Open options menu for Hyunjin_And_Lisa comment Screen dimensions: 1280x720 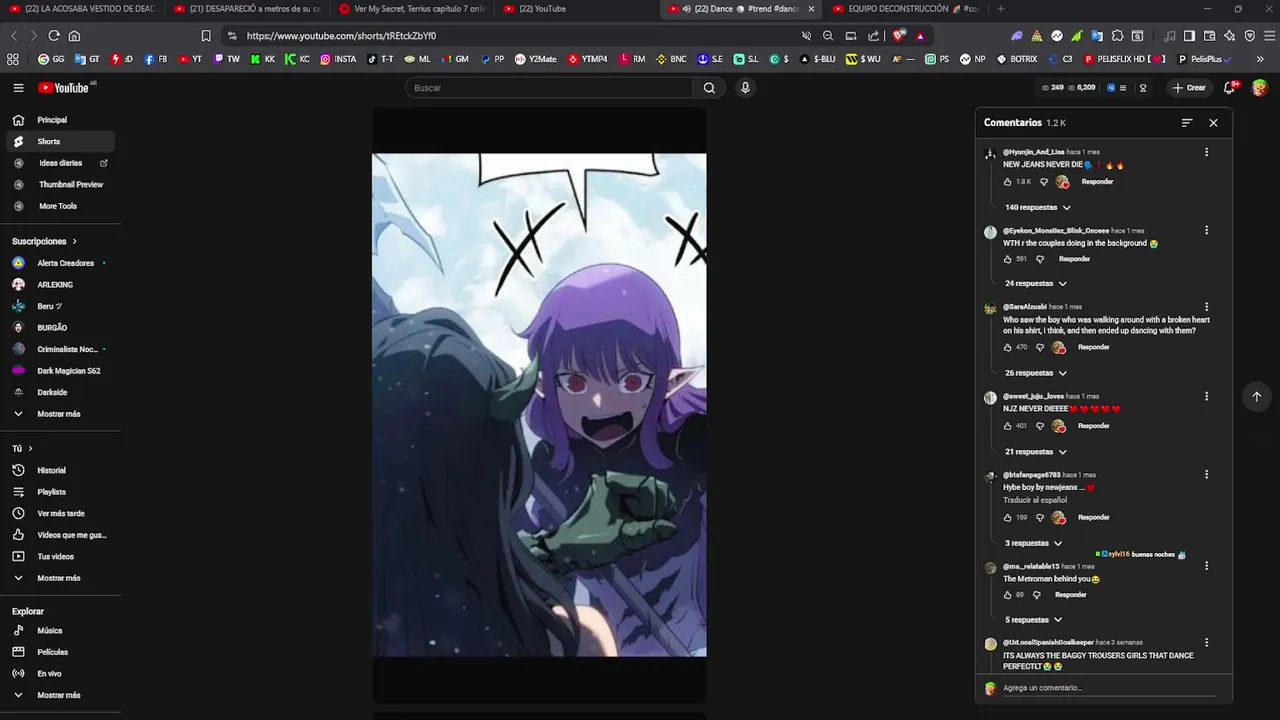[1206, 152]
